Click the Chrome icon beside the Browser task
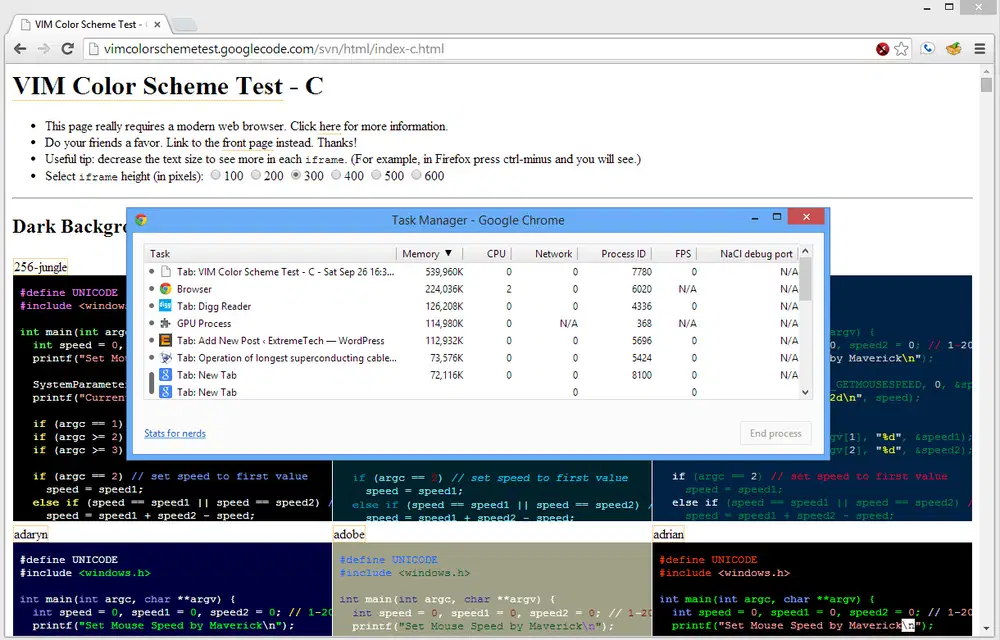1000x640 pixels. coord(166,289)
